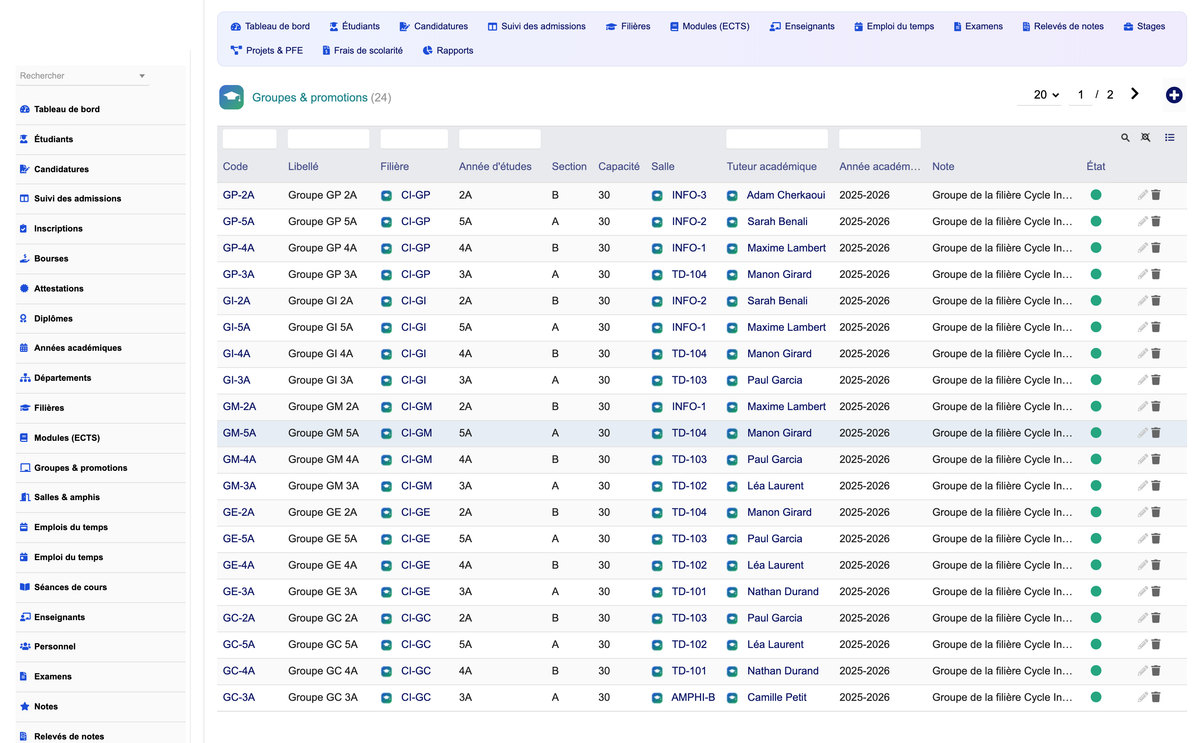Open the column list view icon
Image resolution: width=1200 pixels, height=743 pixels.
pos(1170,138)
